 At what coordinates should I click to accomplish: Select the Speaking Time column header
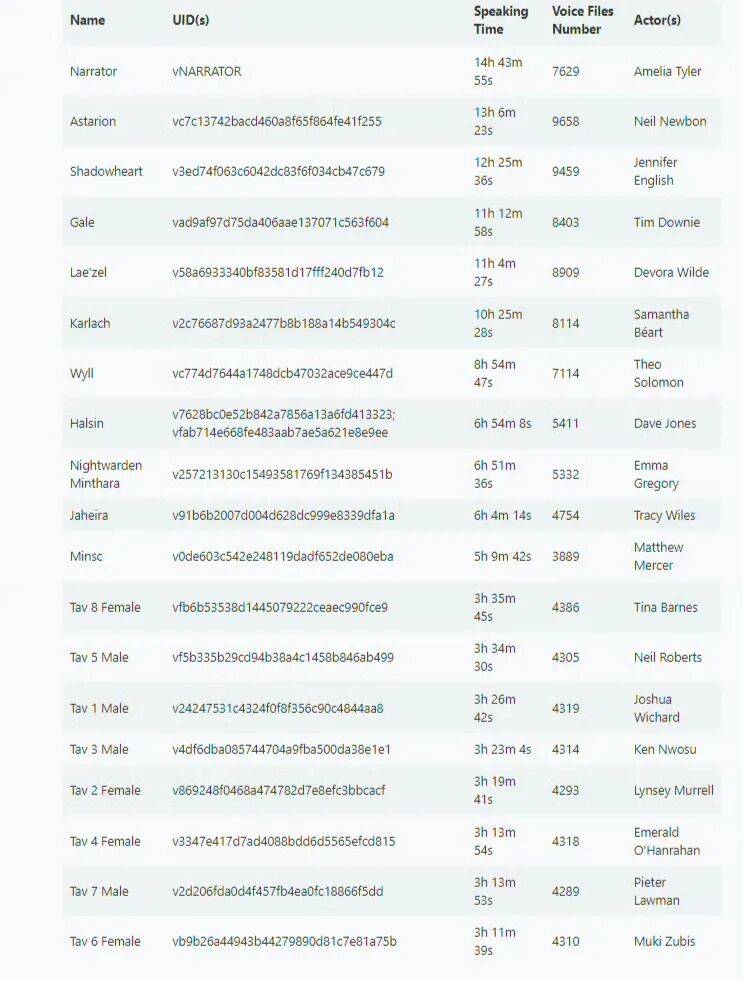tap(500, 20)
